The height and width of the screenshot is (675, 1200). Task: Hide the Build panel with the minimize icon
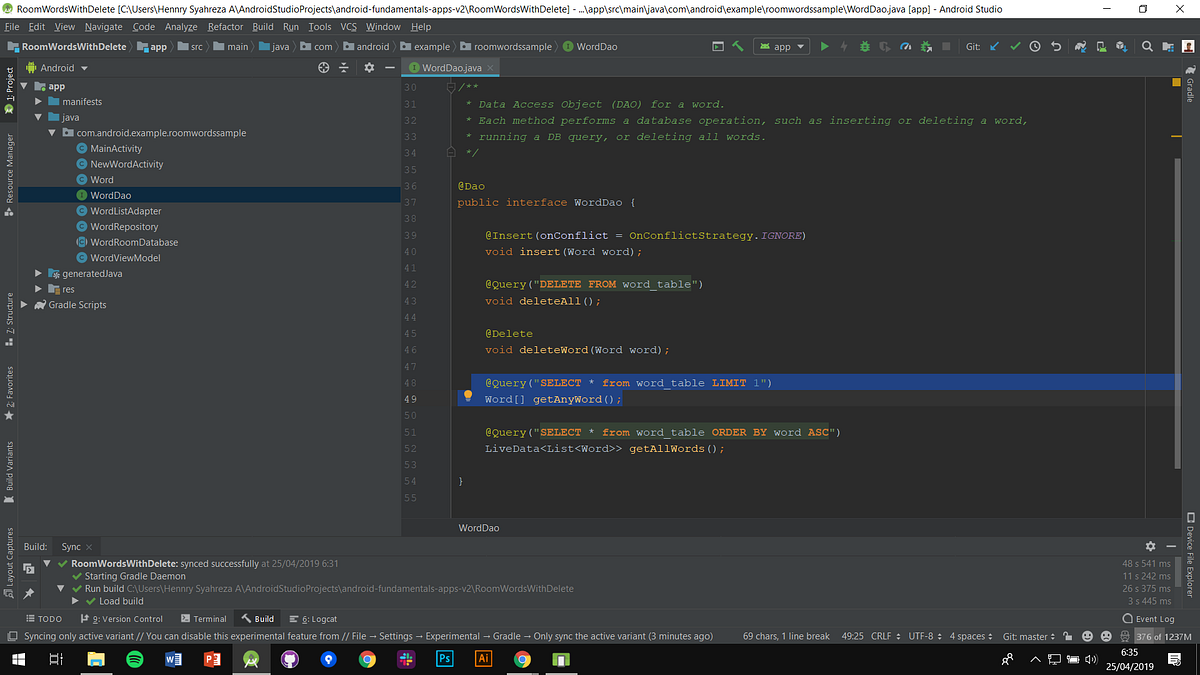[1170, 546]
